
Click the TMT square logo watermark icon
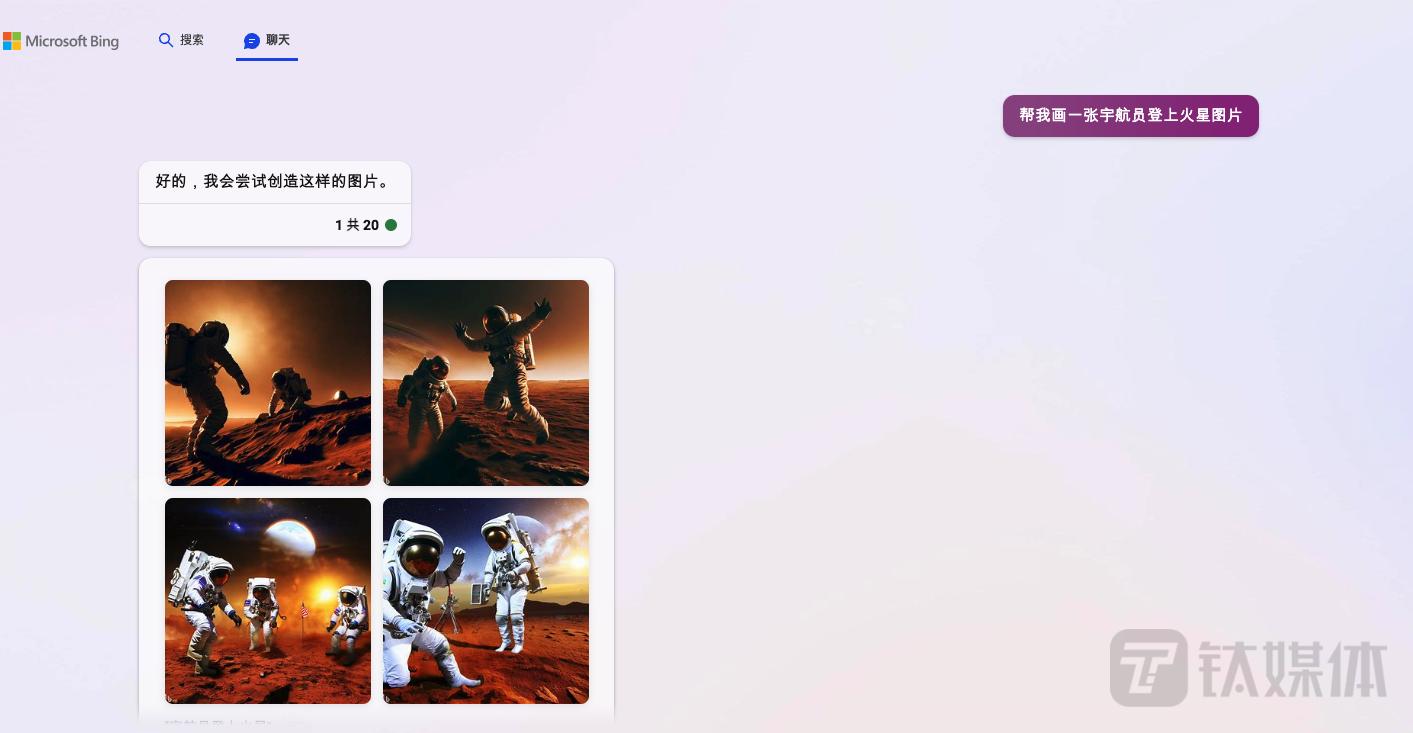1149,668
